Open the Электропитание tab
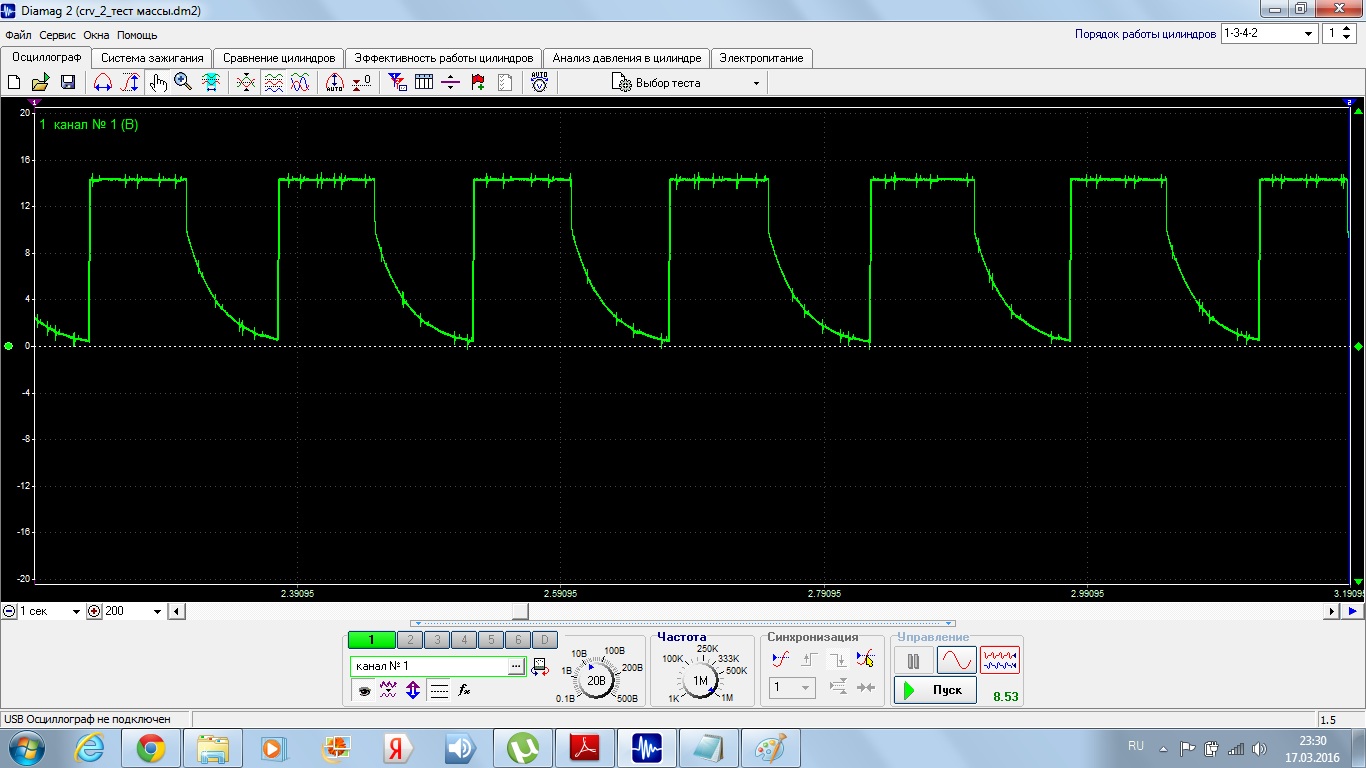 (x=761, y=58)
